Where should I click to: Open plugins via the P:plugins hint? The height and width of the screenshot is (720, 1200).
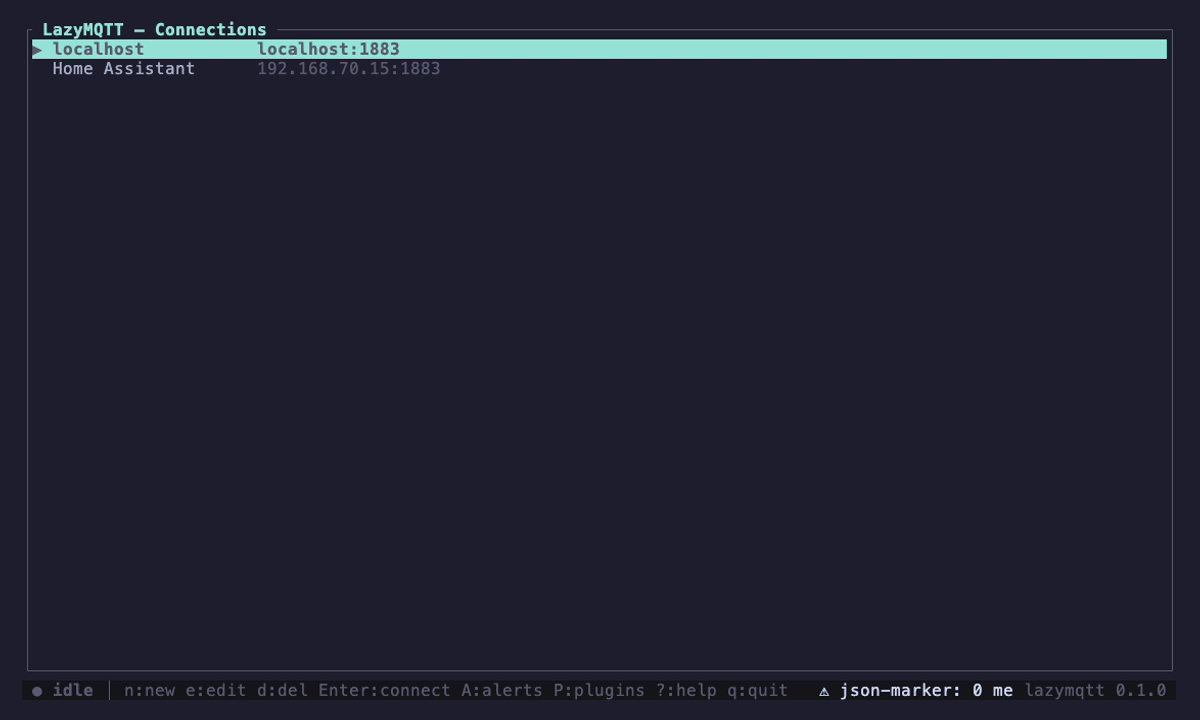pyautogui.click(x=599, y=690)
